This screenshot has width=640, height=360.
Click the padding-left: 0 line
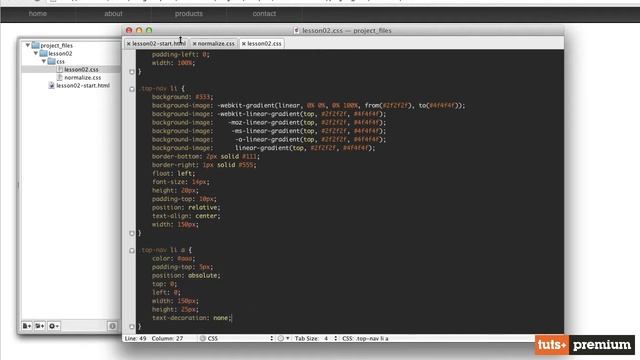tap(180, 54)
